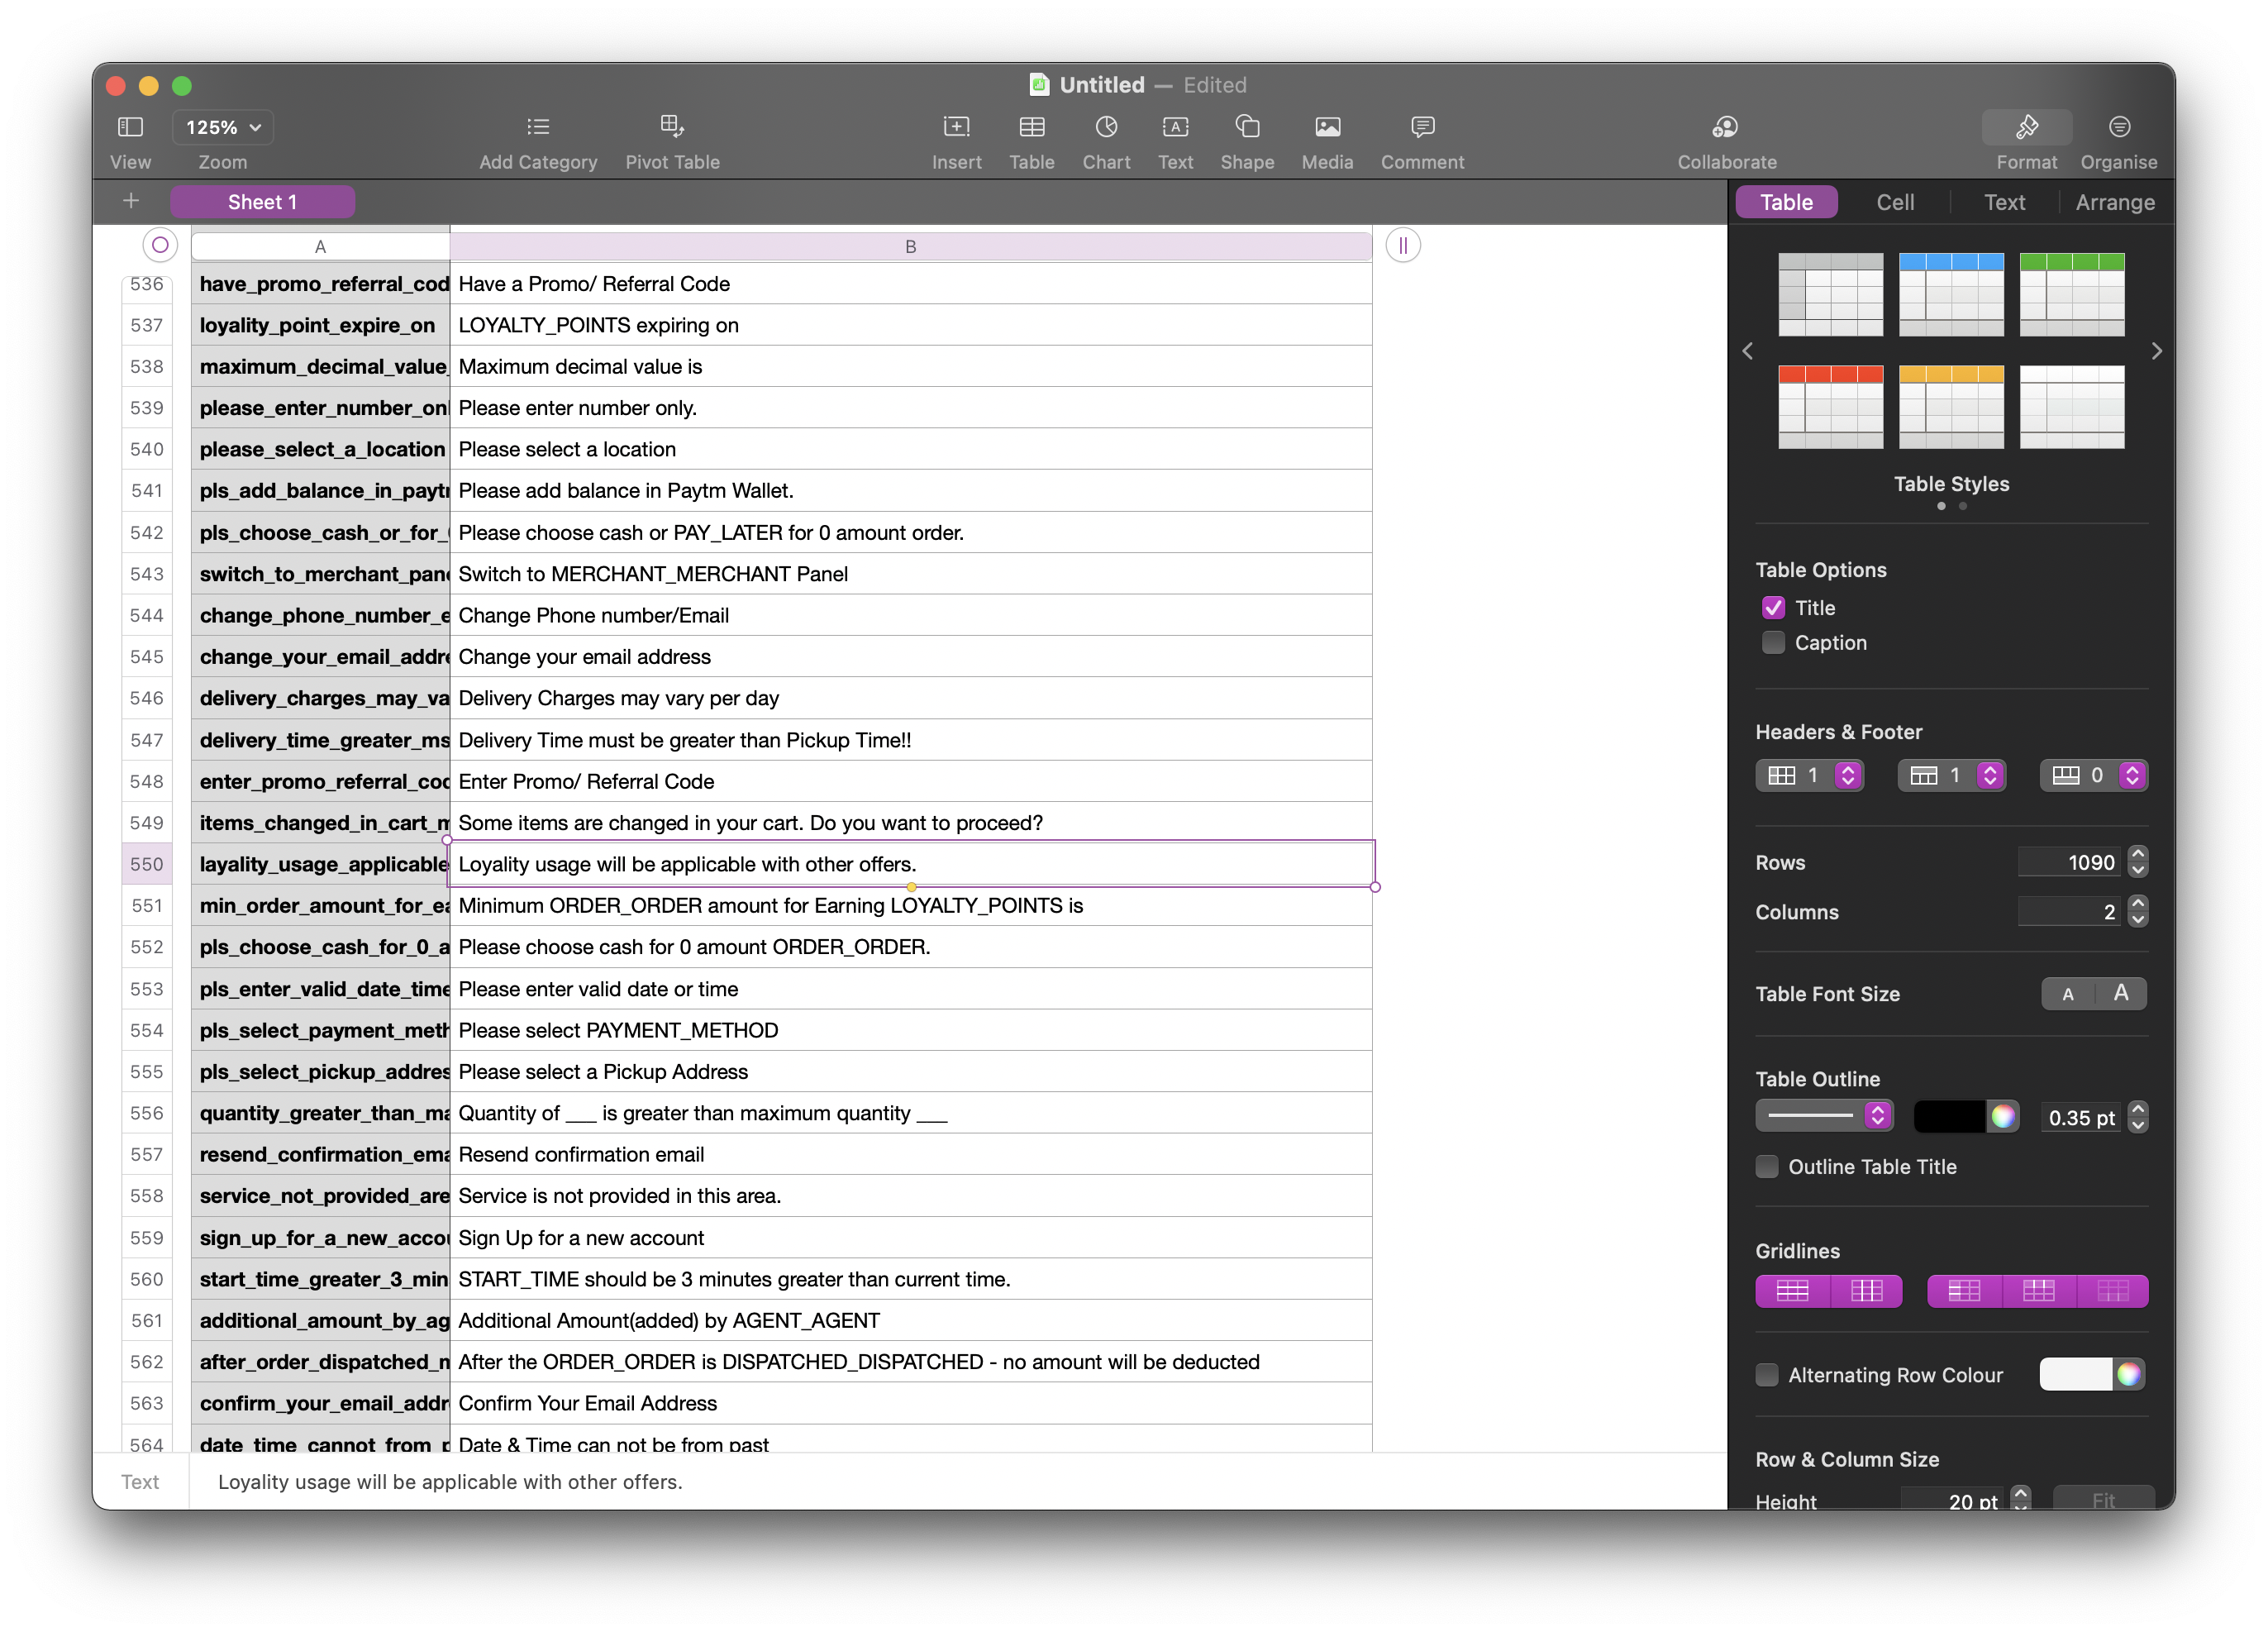Open the Insert toolbar menu
The width and height of the screenshot is (2268, 1632).
(956, 127)
